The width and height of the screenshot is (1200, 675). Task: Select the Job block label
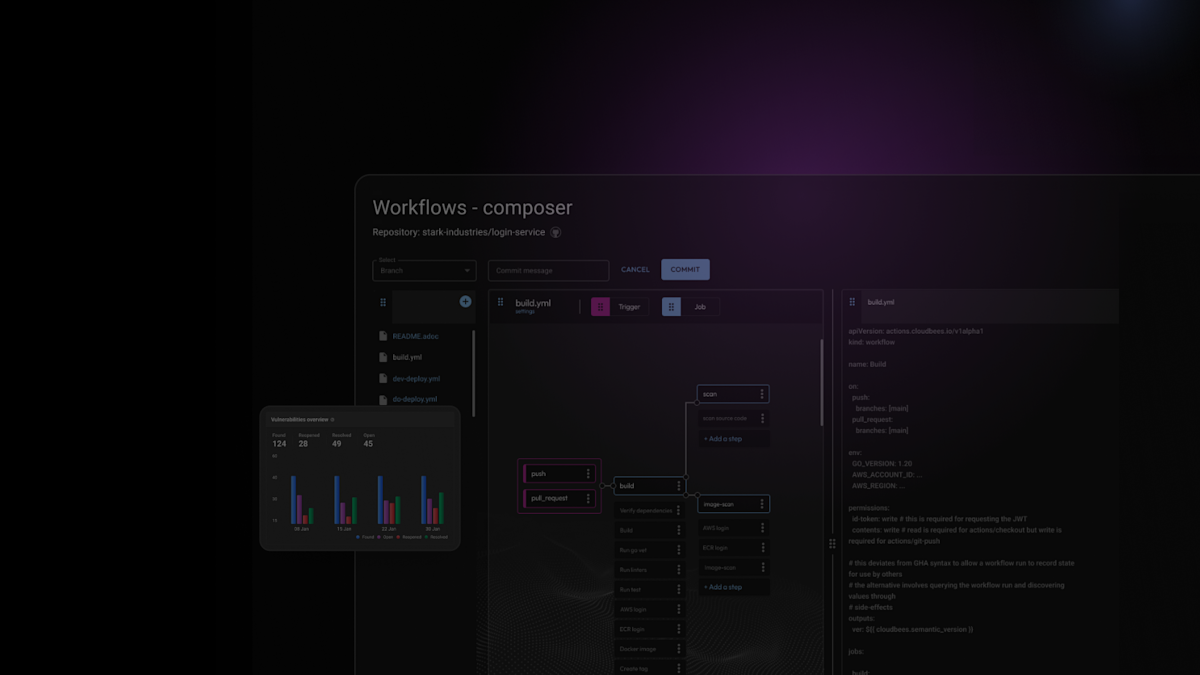click(700, 307)
